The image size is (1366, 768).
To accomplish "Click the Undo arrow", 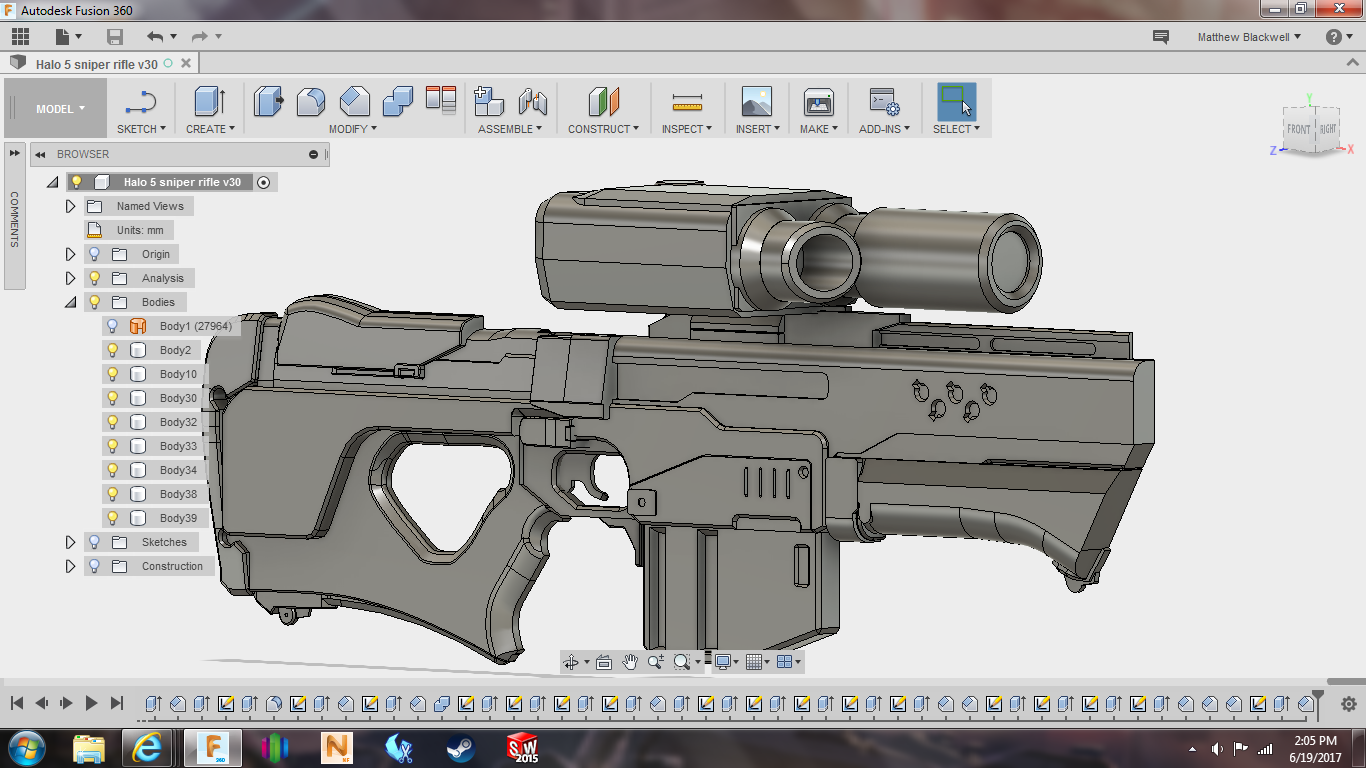I will (x=155, y=37).
